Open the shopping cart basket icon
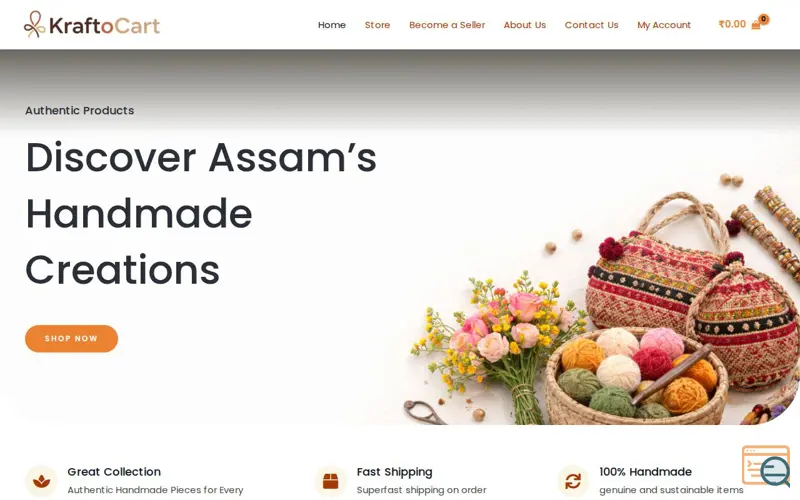Image resolution: width=800 pixels, height=500 pixels. (756, 26)
